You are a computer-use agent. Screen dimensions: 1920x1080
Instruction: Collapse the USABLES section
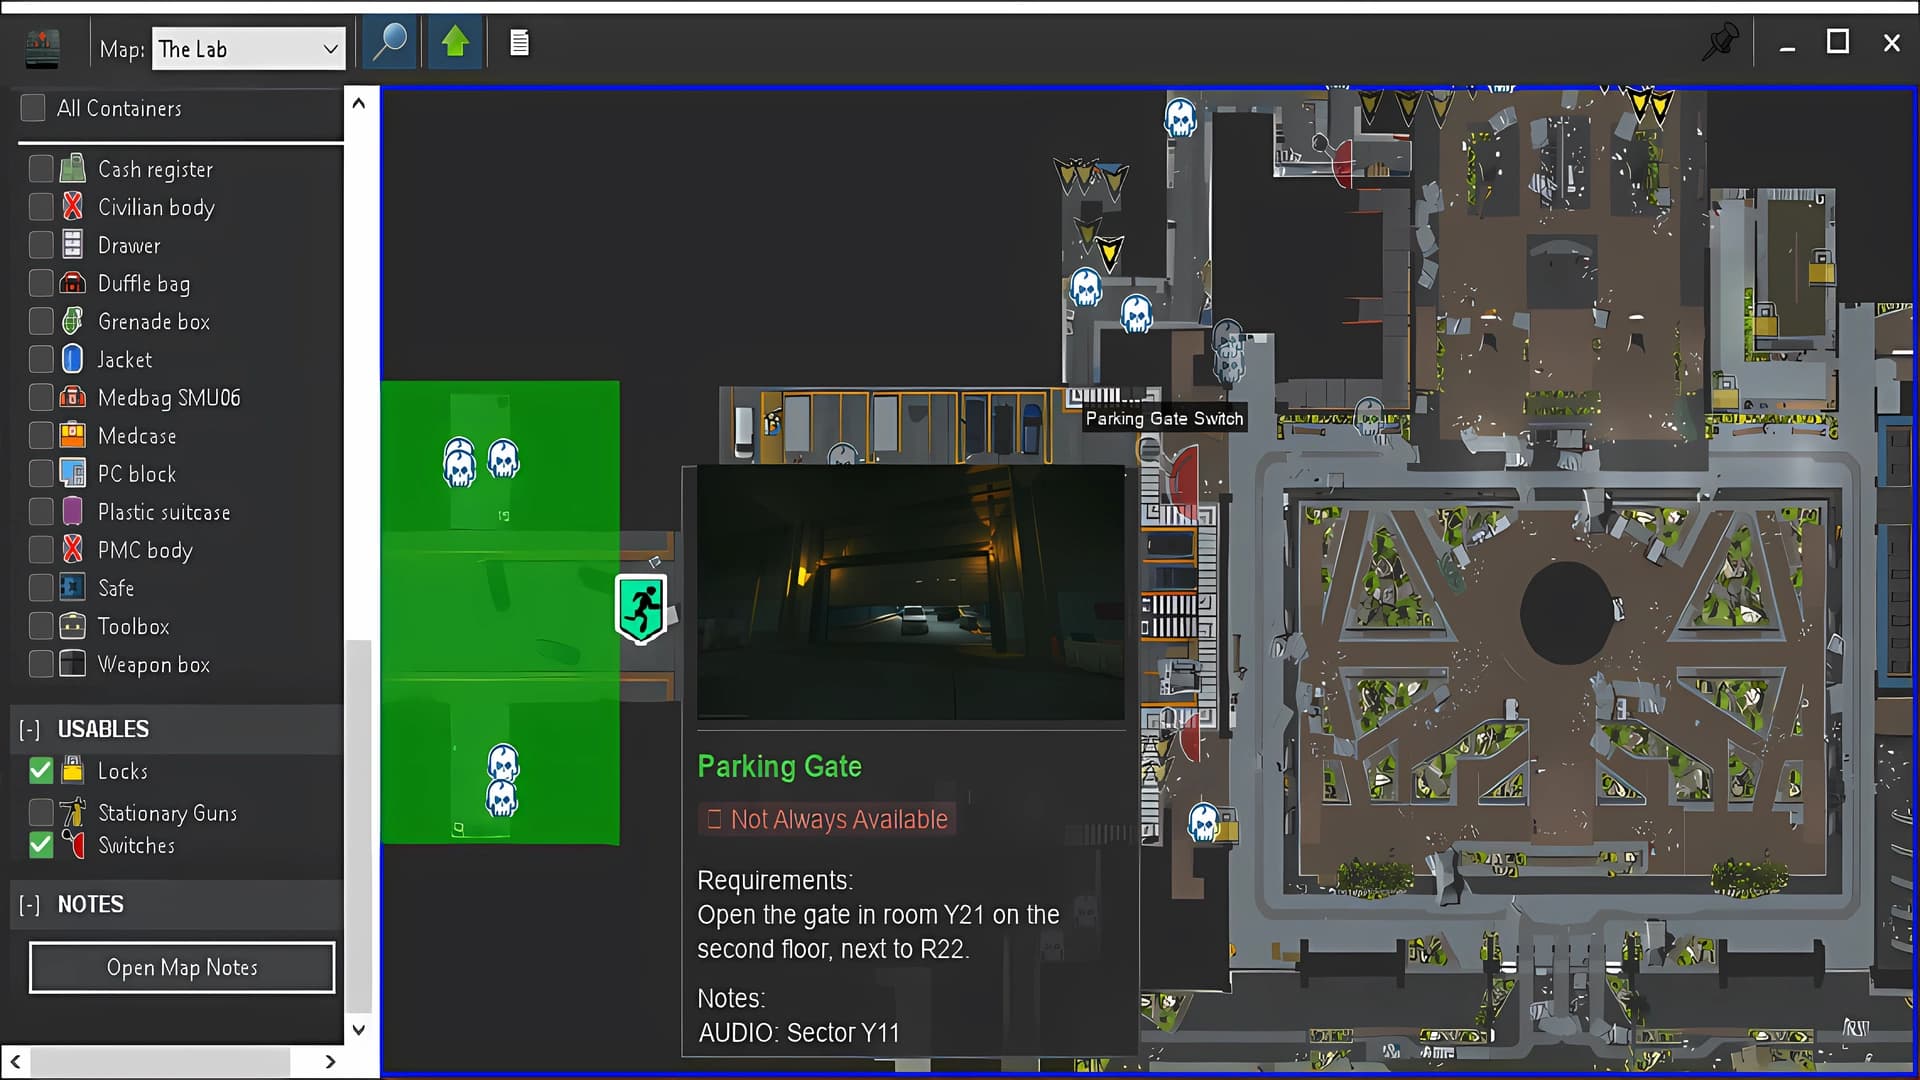(x=30, y=729)
